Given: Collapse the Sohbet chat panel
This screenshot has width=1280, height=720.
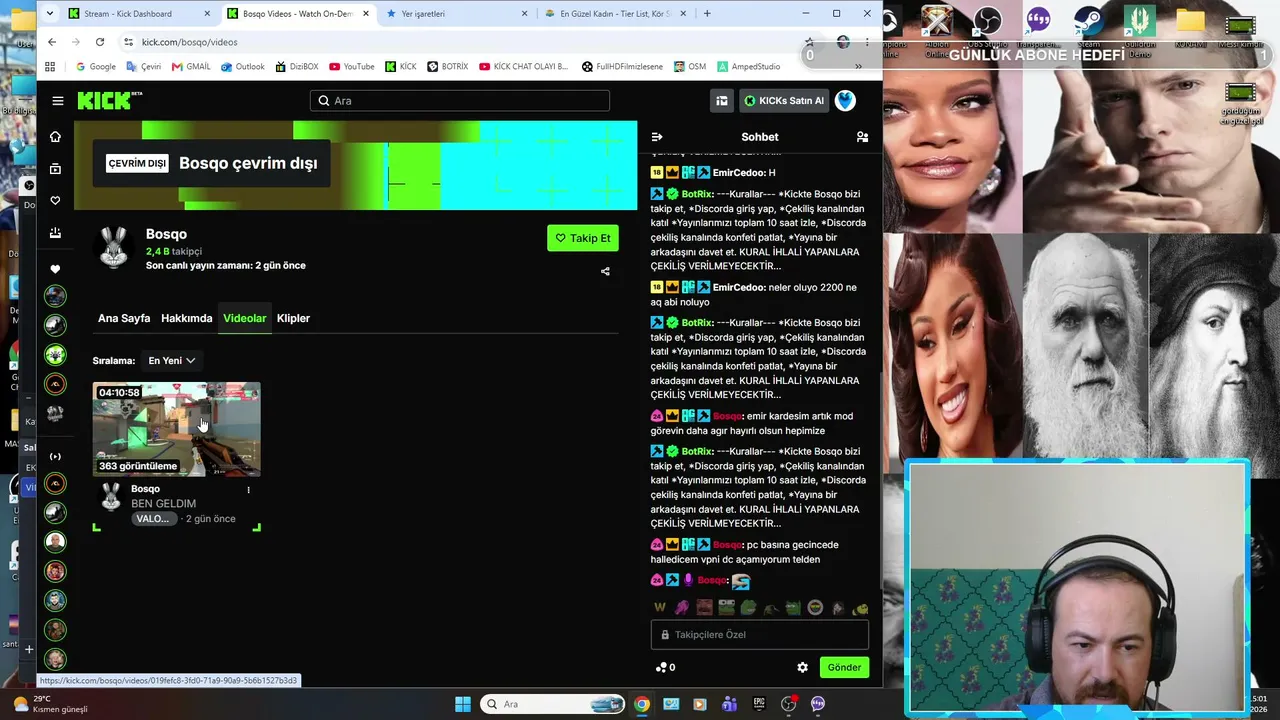Looking at the screenshot, I should click(x=657, y=137).
